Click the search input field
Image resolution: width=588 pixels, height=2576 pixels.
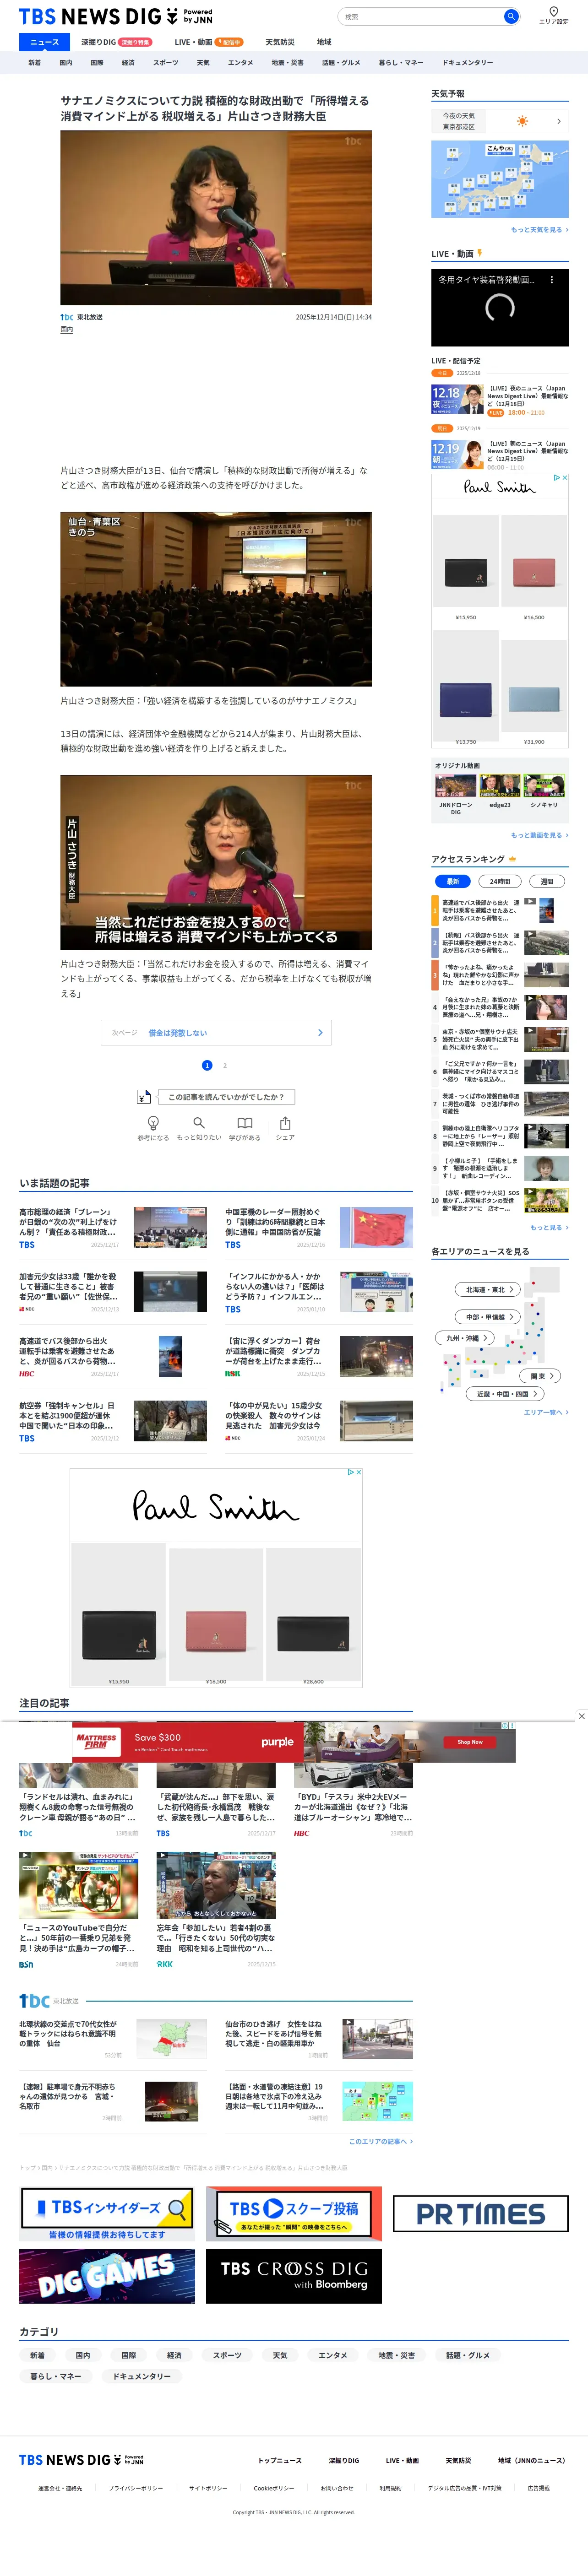point(420,16)
